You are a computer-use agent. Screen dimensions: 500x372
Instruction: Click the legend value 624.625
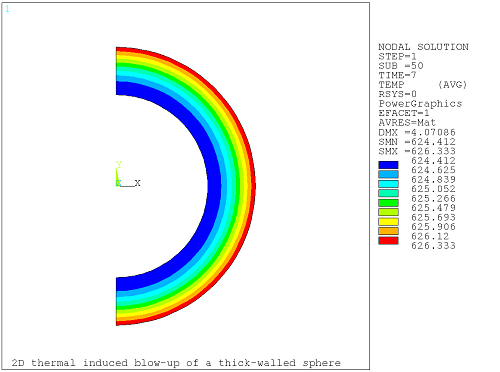pos(433,170)
